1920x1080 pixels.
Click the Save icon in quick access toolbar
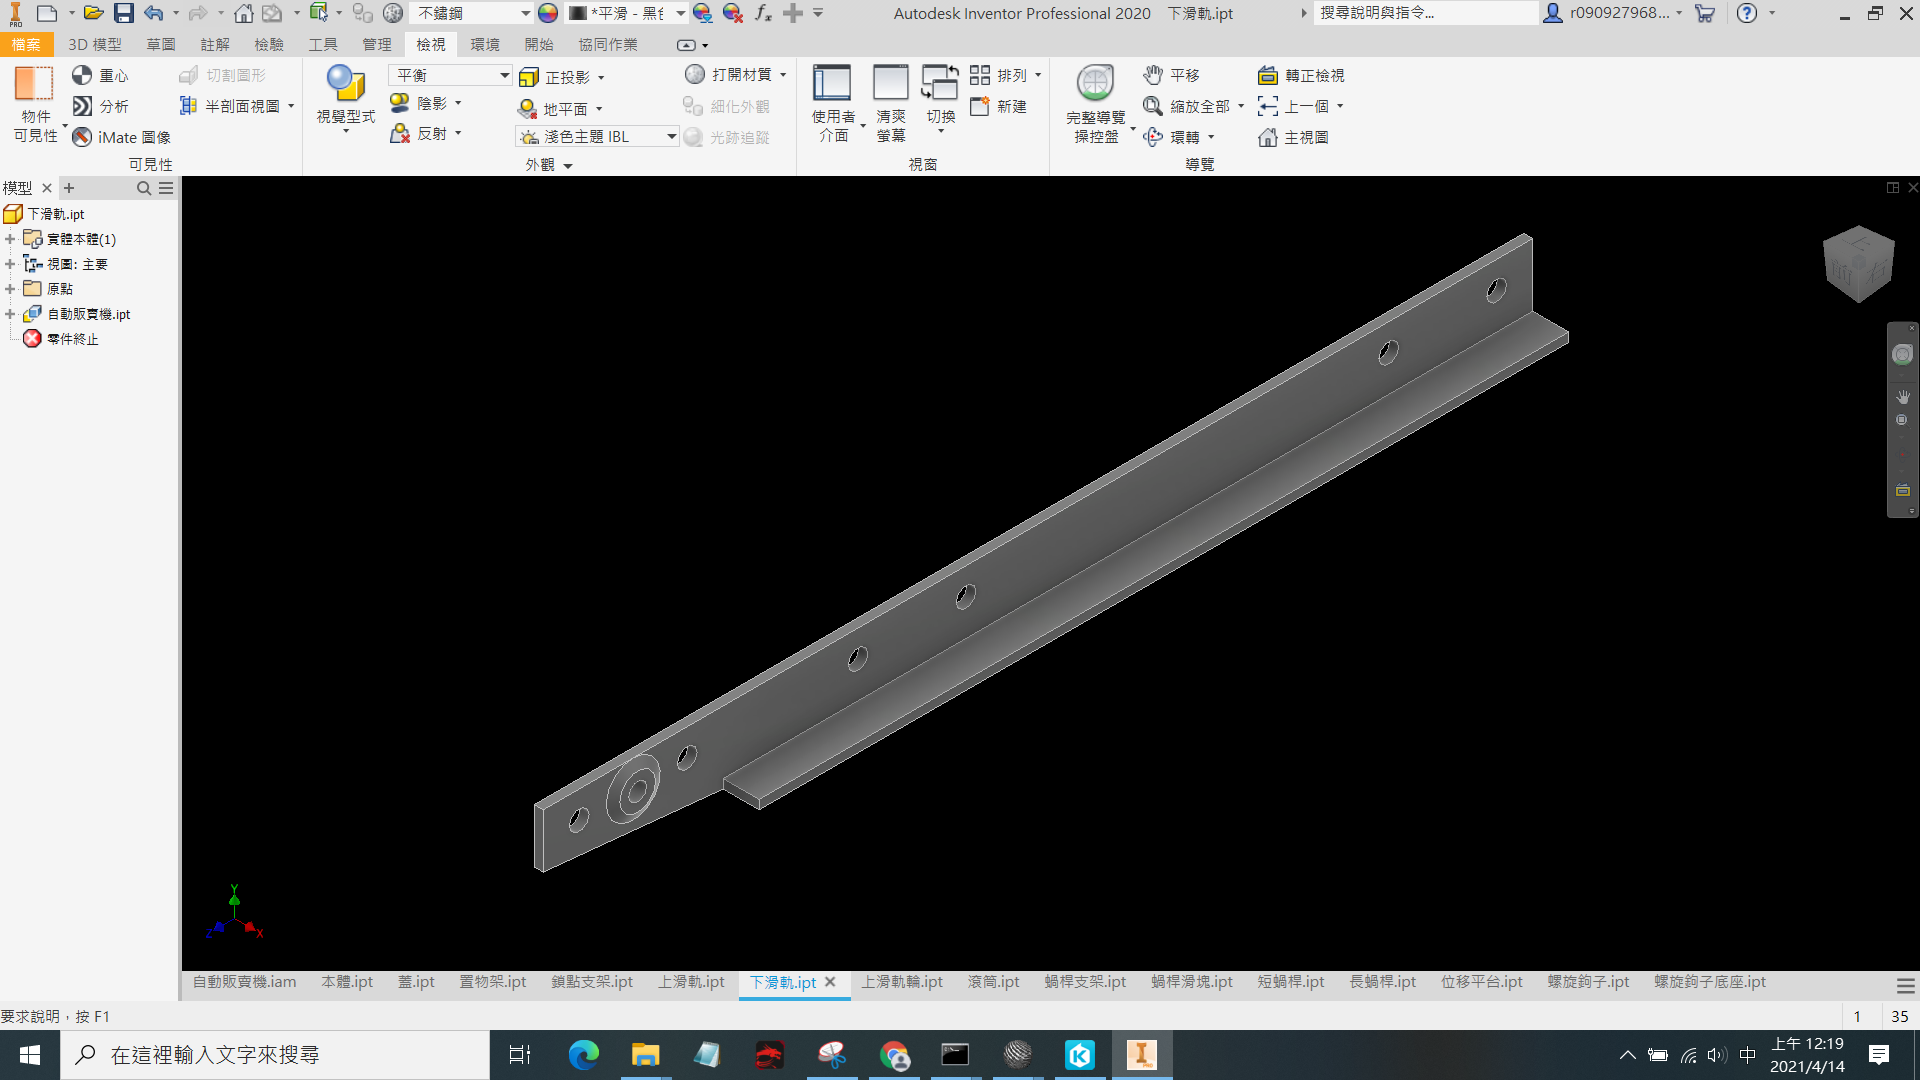coord(123,13)
